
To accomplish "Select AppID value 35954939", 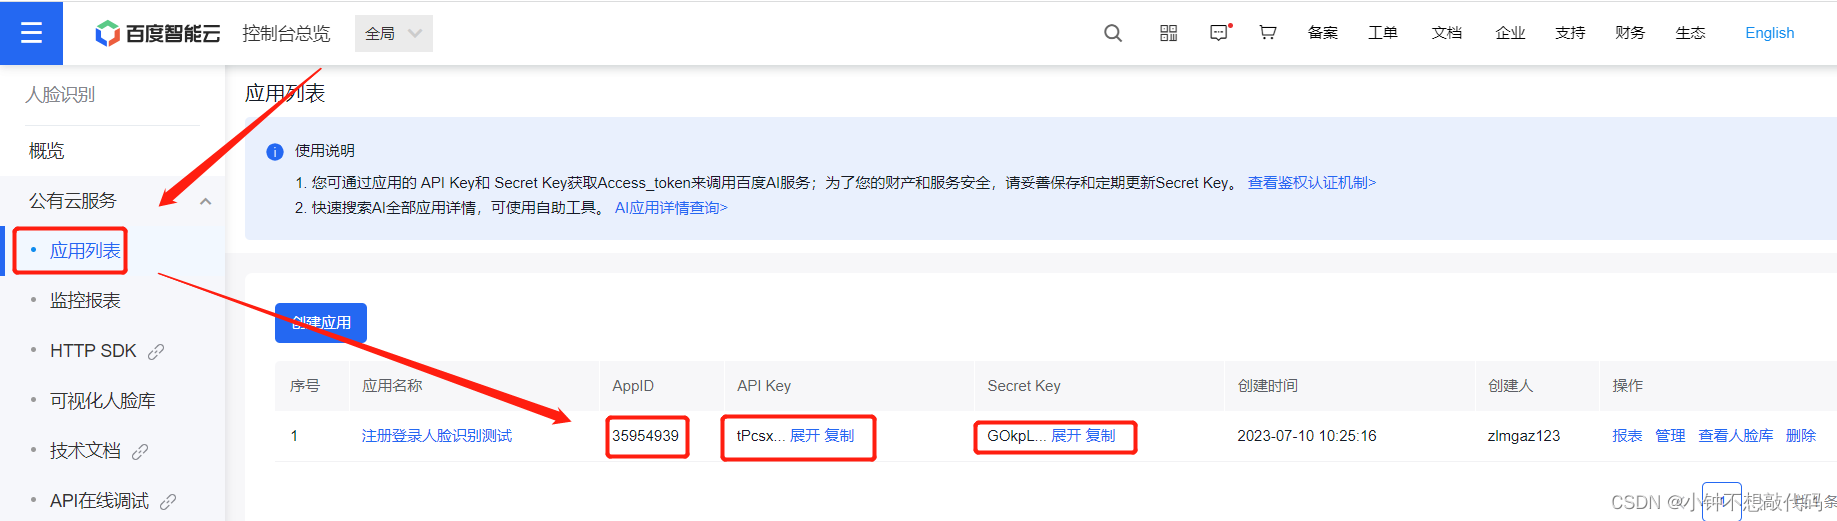I will tap(645, 436).
